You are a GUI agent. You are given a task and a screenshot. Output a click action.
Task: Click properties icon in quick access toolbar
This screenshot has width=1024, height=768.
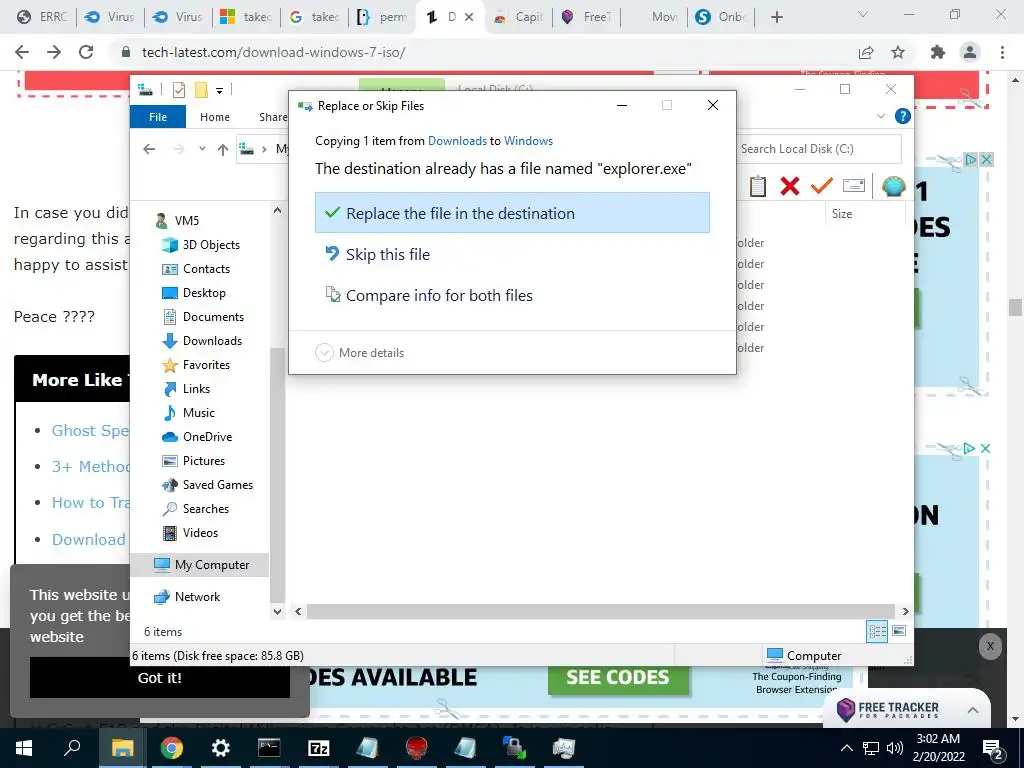tap(179, 89)
